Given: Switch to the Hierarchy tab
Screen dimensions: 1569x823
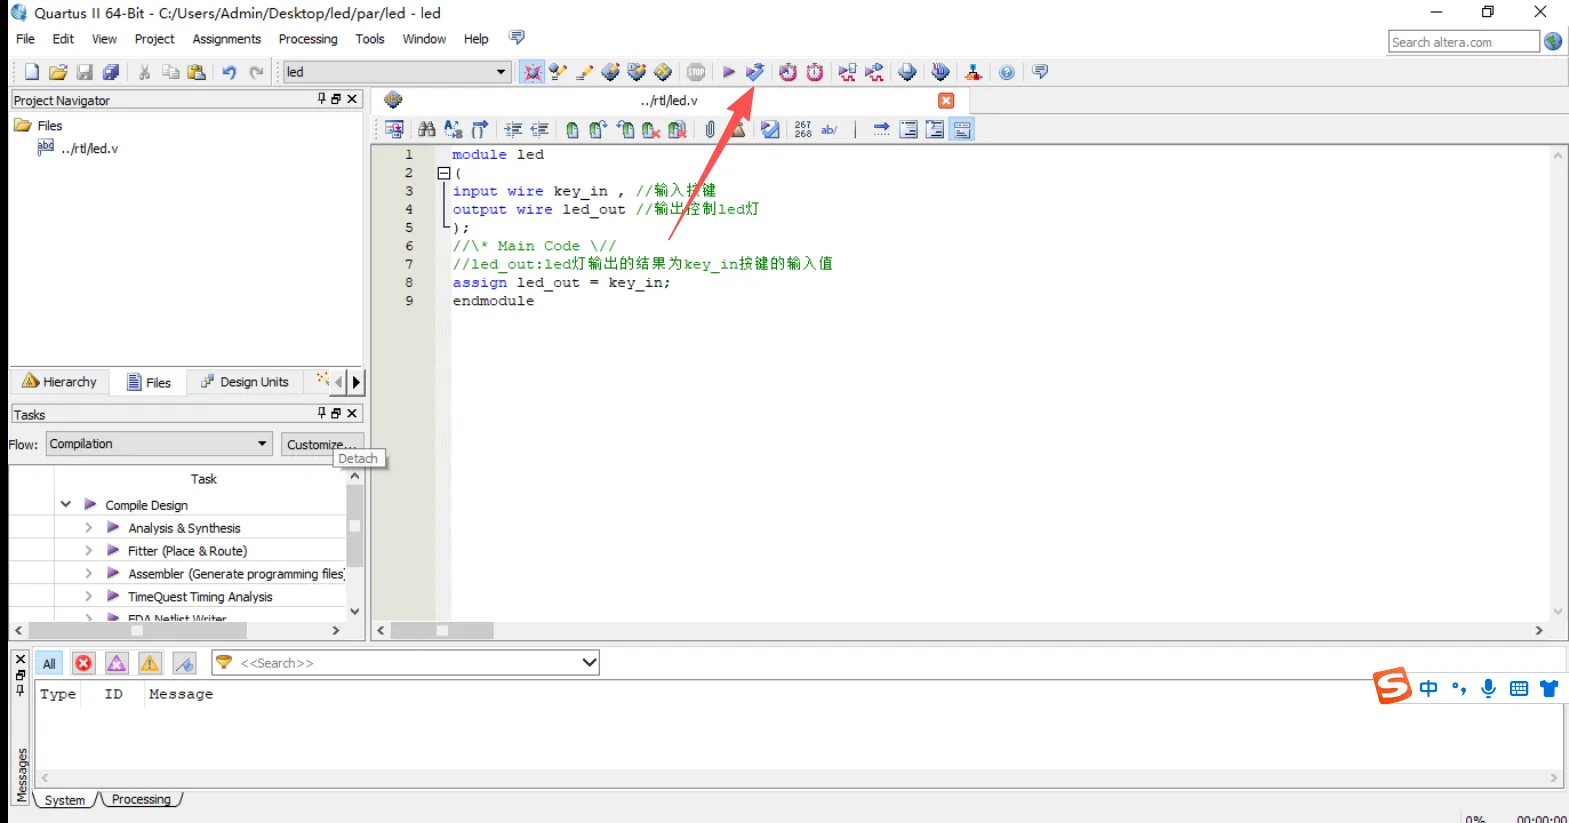Looking at the screenshot, I should point(60,382).
